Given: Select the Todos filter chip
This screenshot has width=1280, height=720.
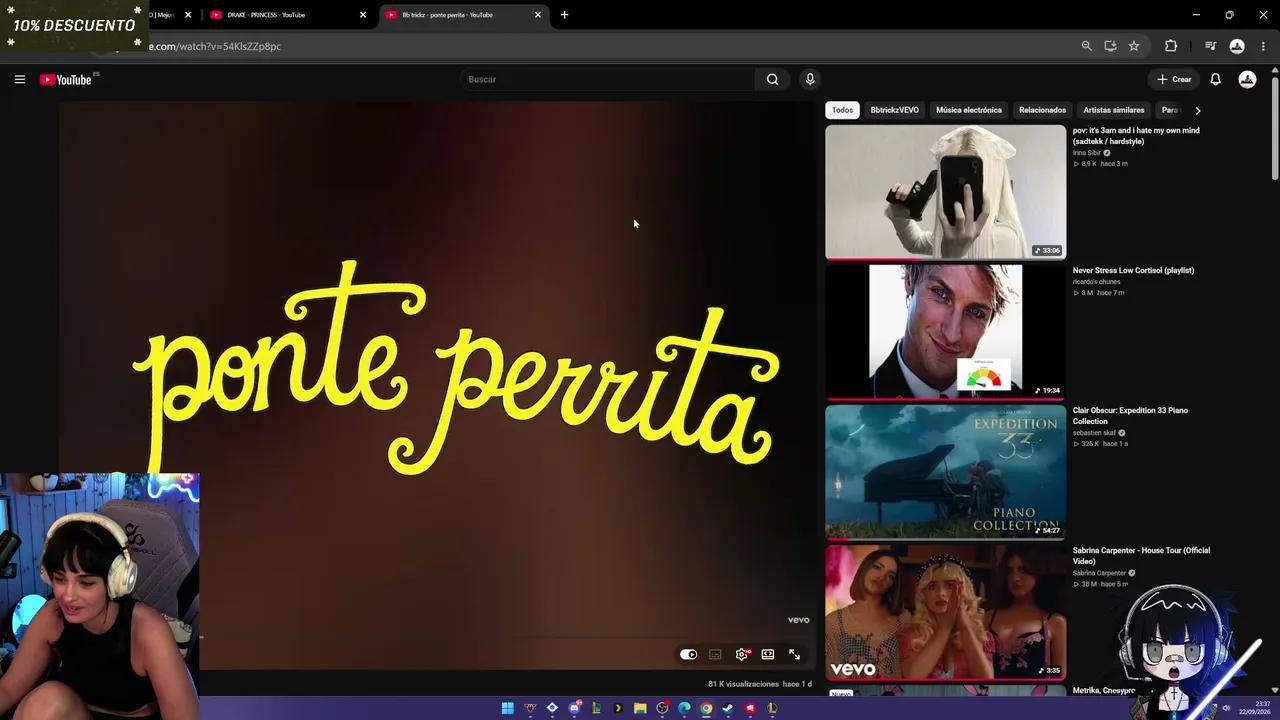Looking at the screenshot, I should 843,110.
